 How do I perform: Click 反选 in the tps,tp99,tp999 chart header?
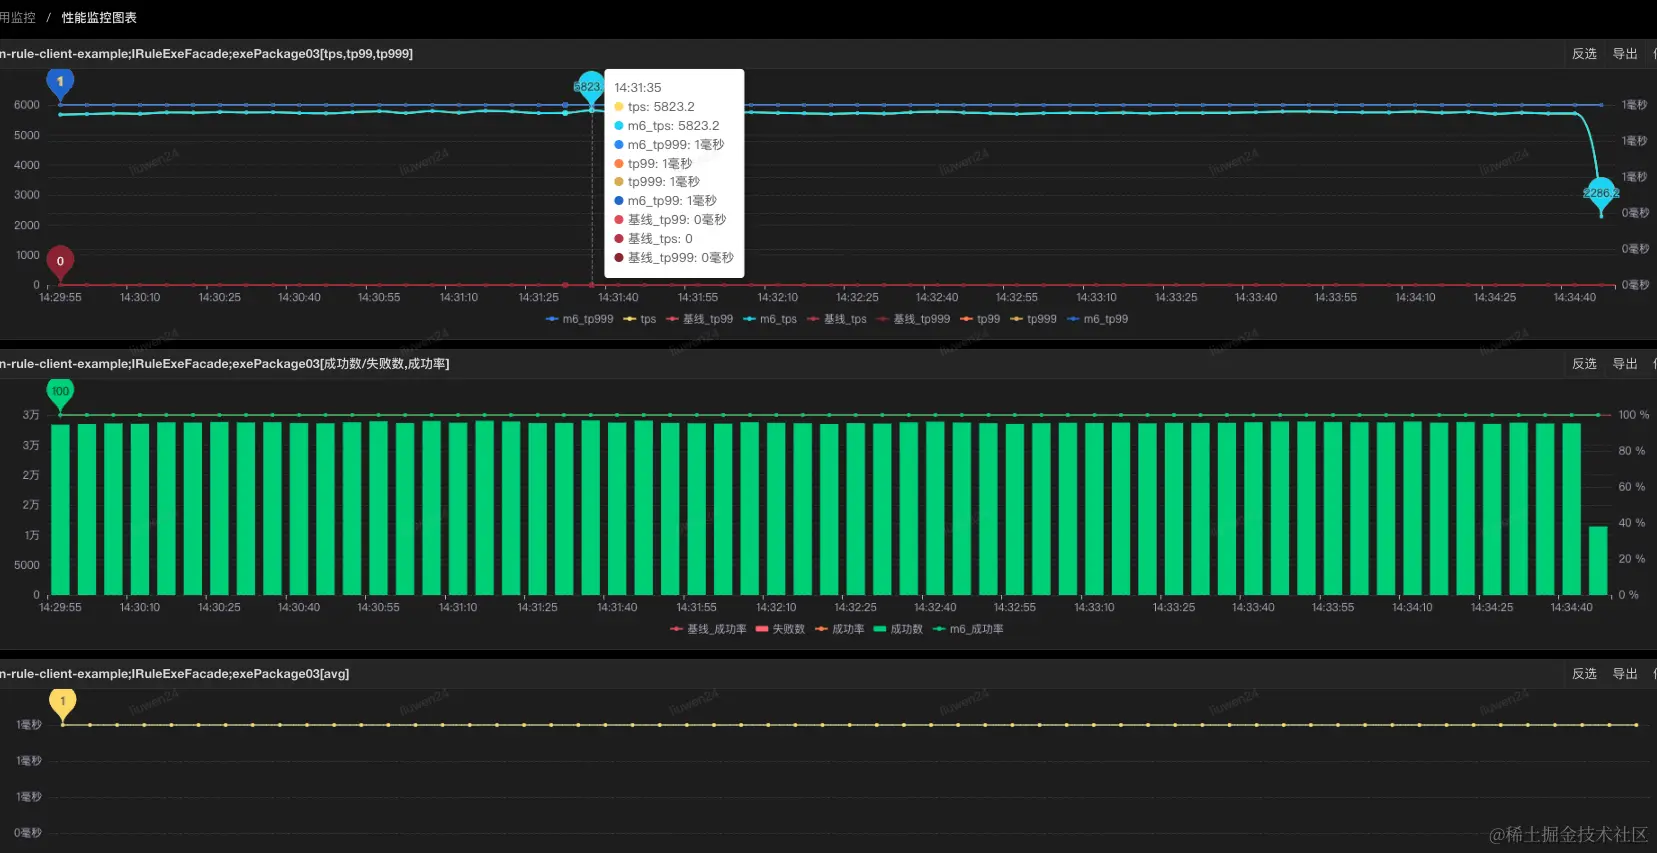(x=1584, y=54)
